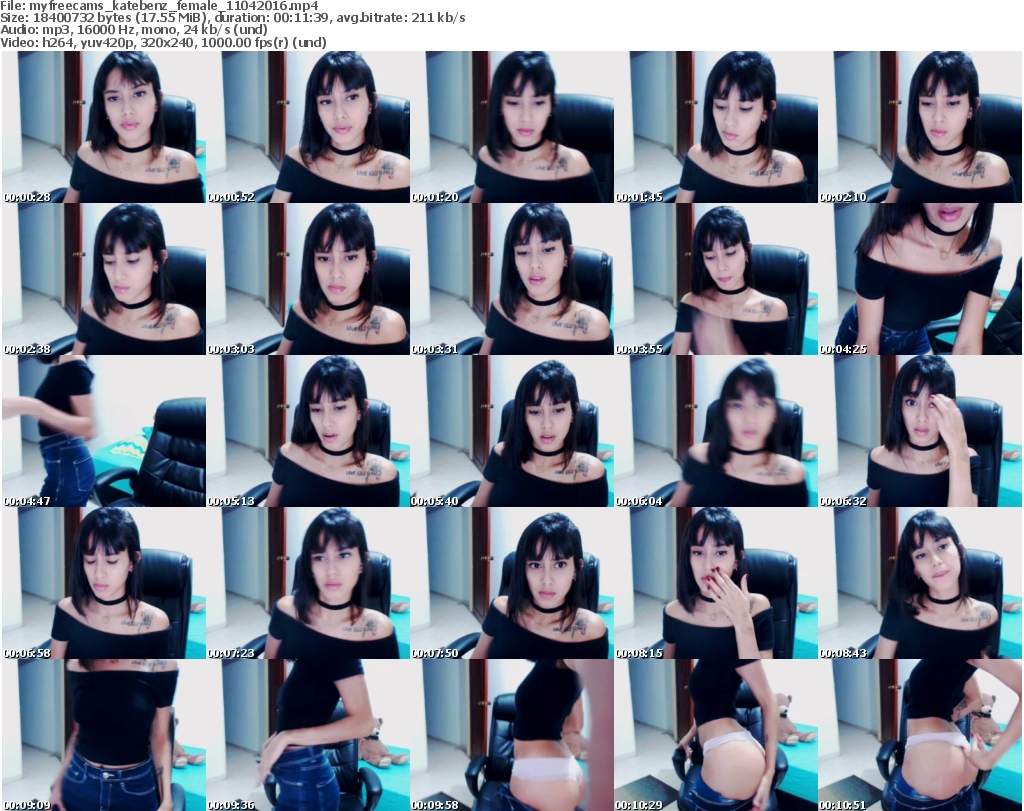Select the frame stamped 00:08:43
The height and width of the screenshot is (811, 1024).
pyautogui.click(x=920, y=583)
